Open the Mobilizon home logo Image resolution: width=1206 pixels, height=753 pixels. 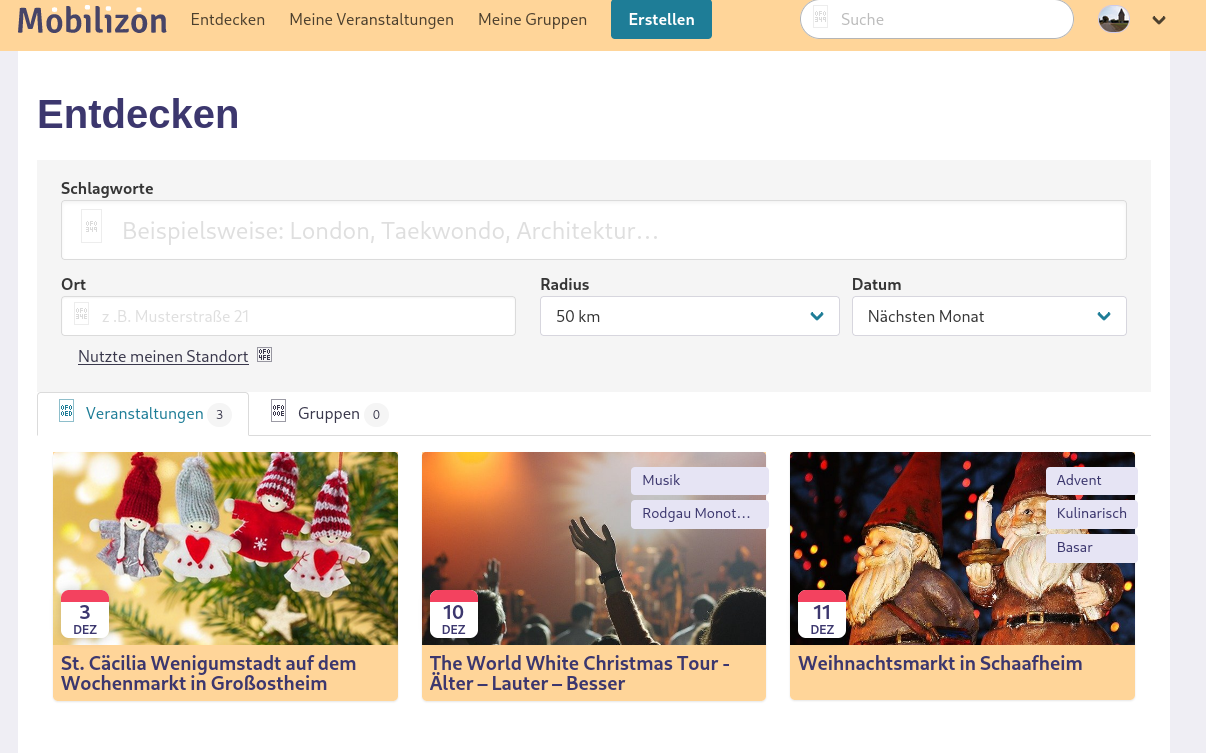point(92,19)
